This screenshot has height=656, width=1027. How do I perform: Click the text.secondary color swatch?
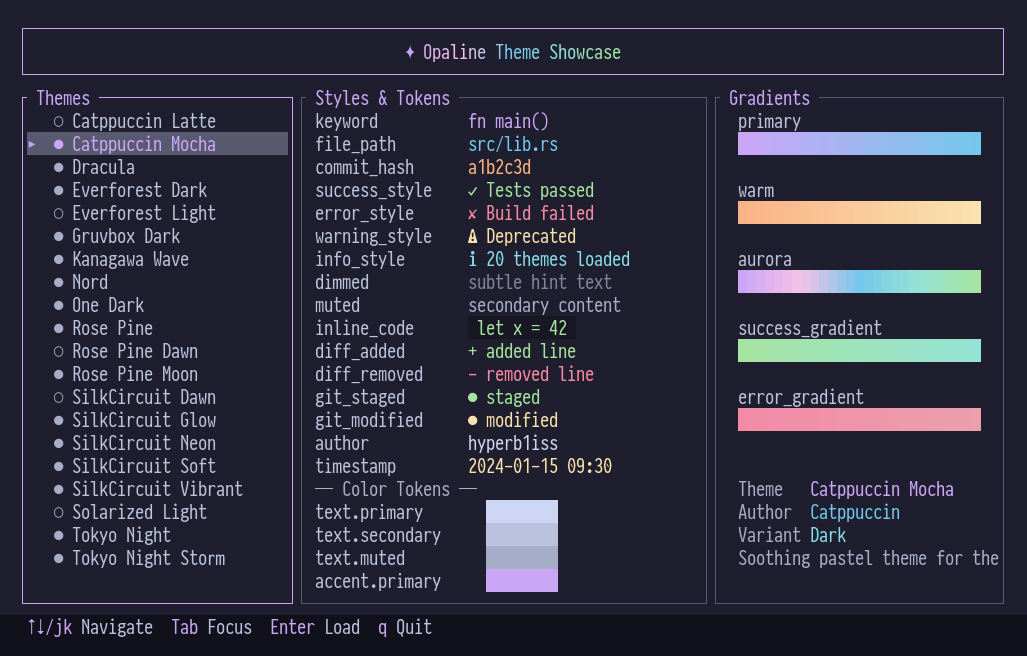pos(522,534)
